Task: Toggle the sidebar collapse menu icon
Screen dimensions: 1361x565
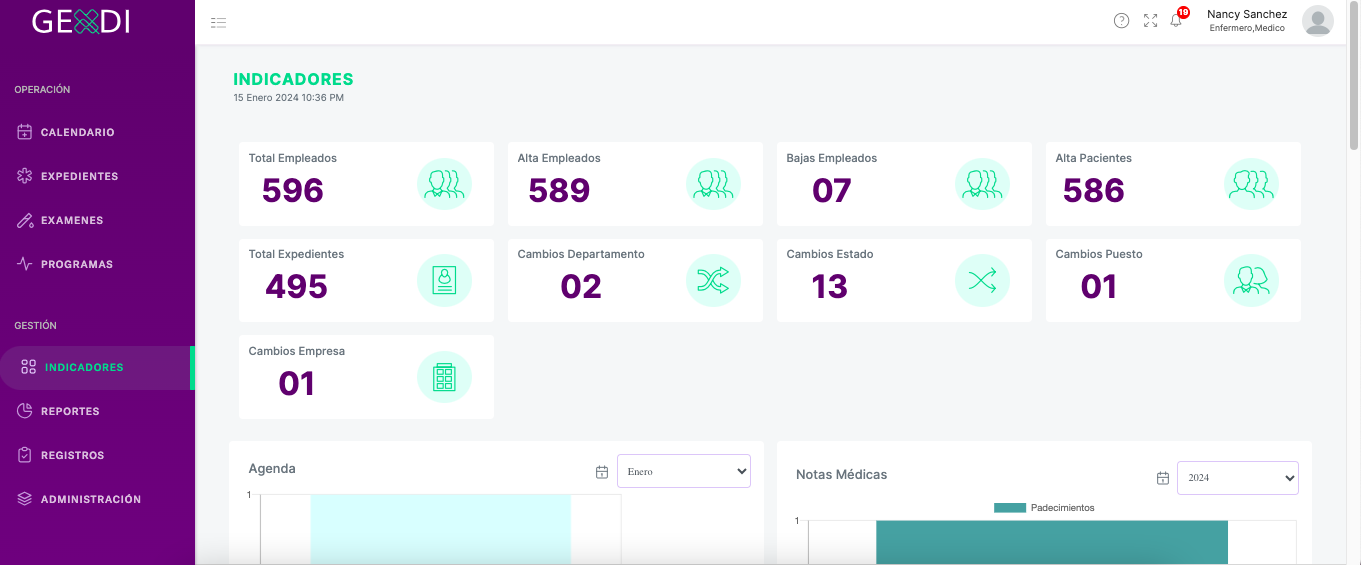Action: pos(219,22)
